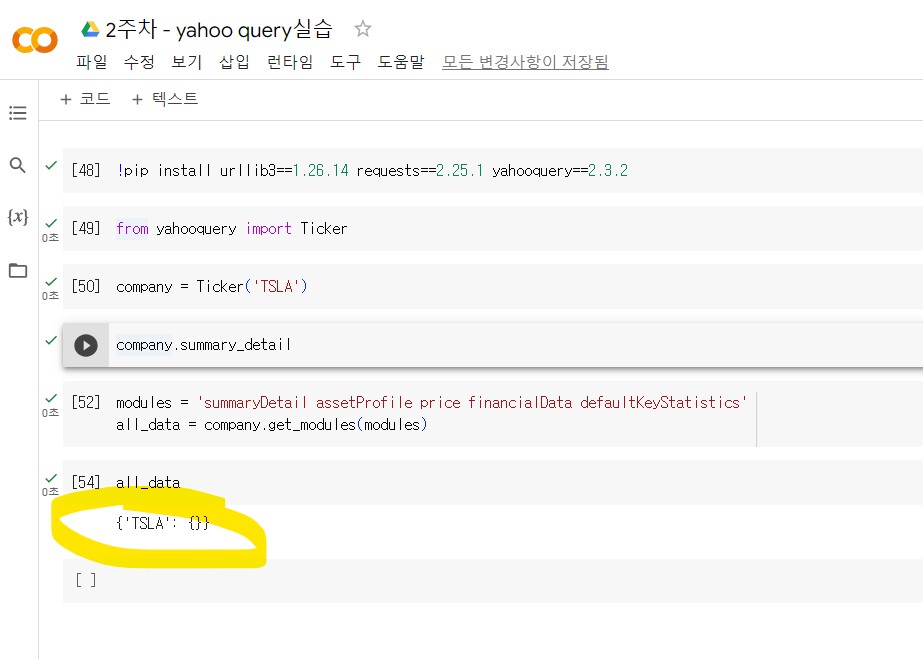Click the Google Drive icon beside title
The height and width of the screenshot is (659, 923).
90,29
